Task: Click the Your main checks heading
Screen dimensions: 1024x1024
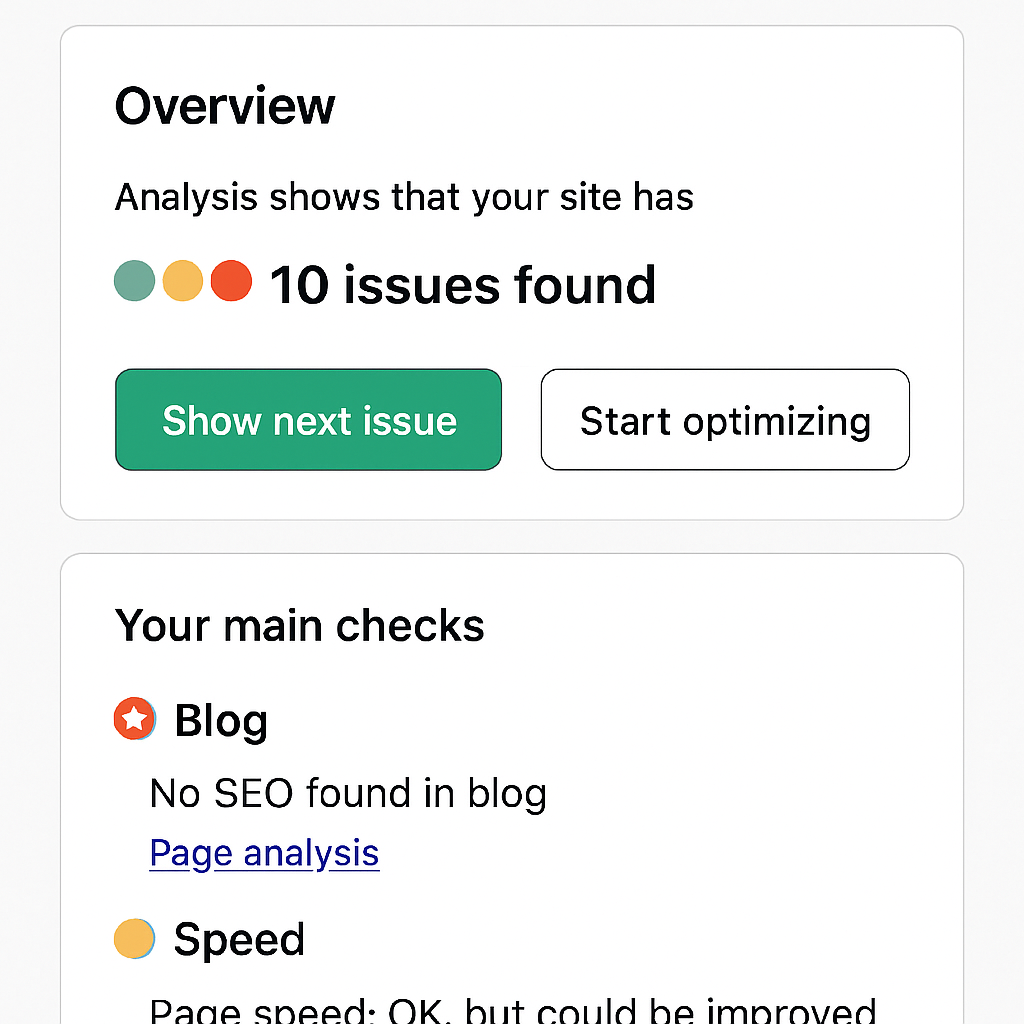Action: click(299, 625)
